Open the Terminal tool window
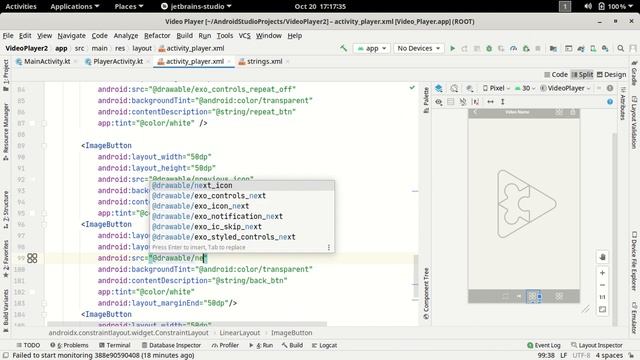 coord(114,345)
